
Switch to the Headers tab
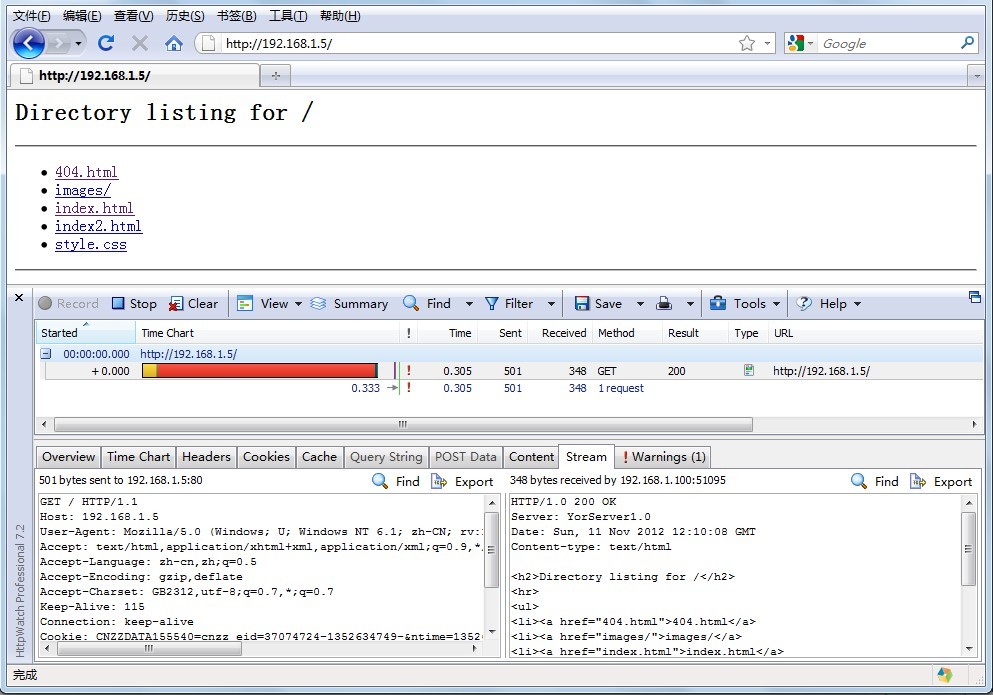[x=206, y=457]
